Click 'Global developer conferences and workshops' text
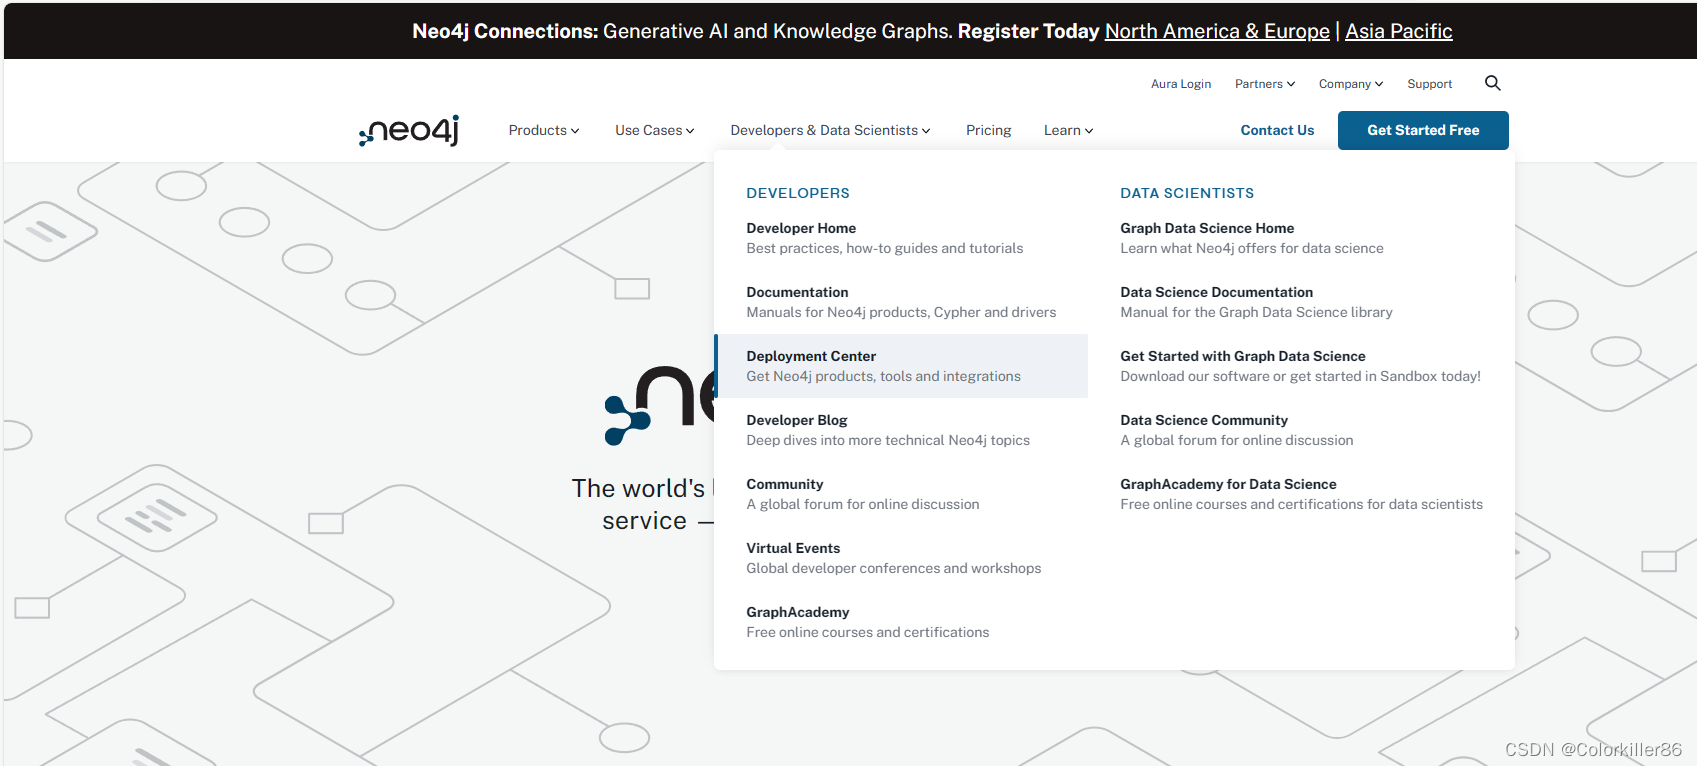The image size is (1697, 766). (x=893, y=568)
